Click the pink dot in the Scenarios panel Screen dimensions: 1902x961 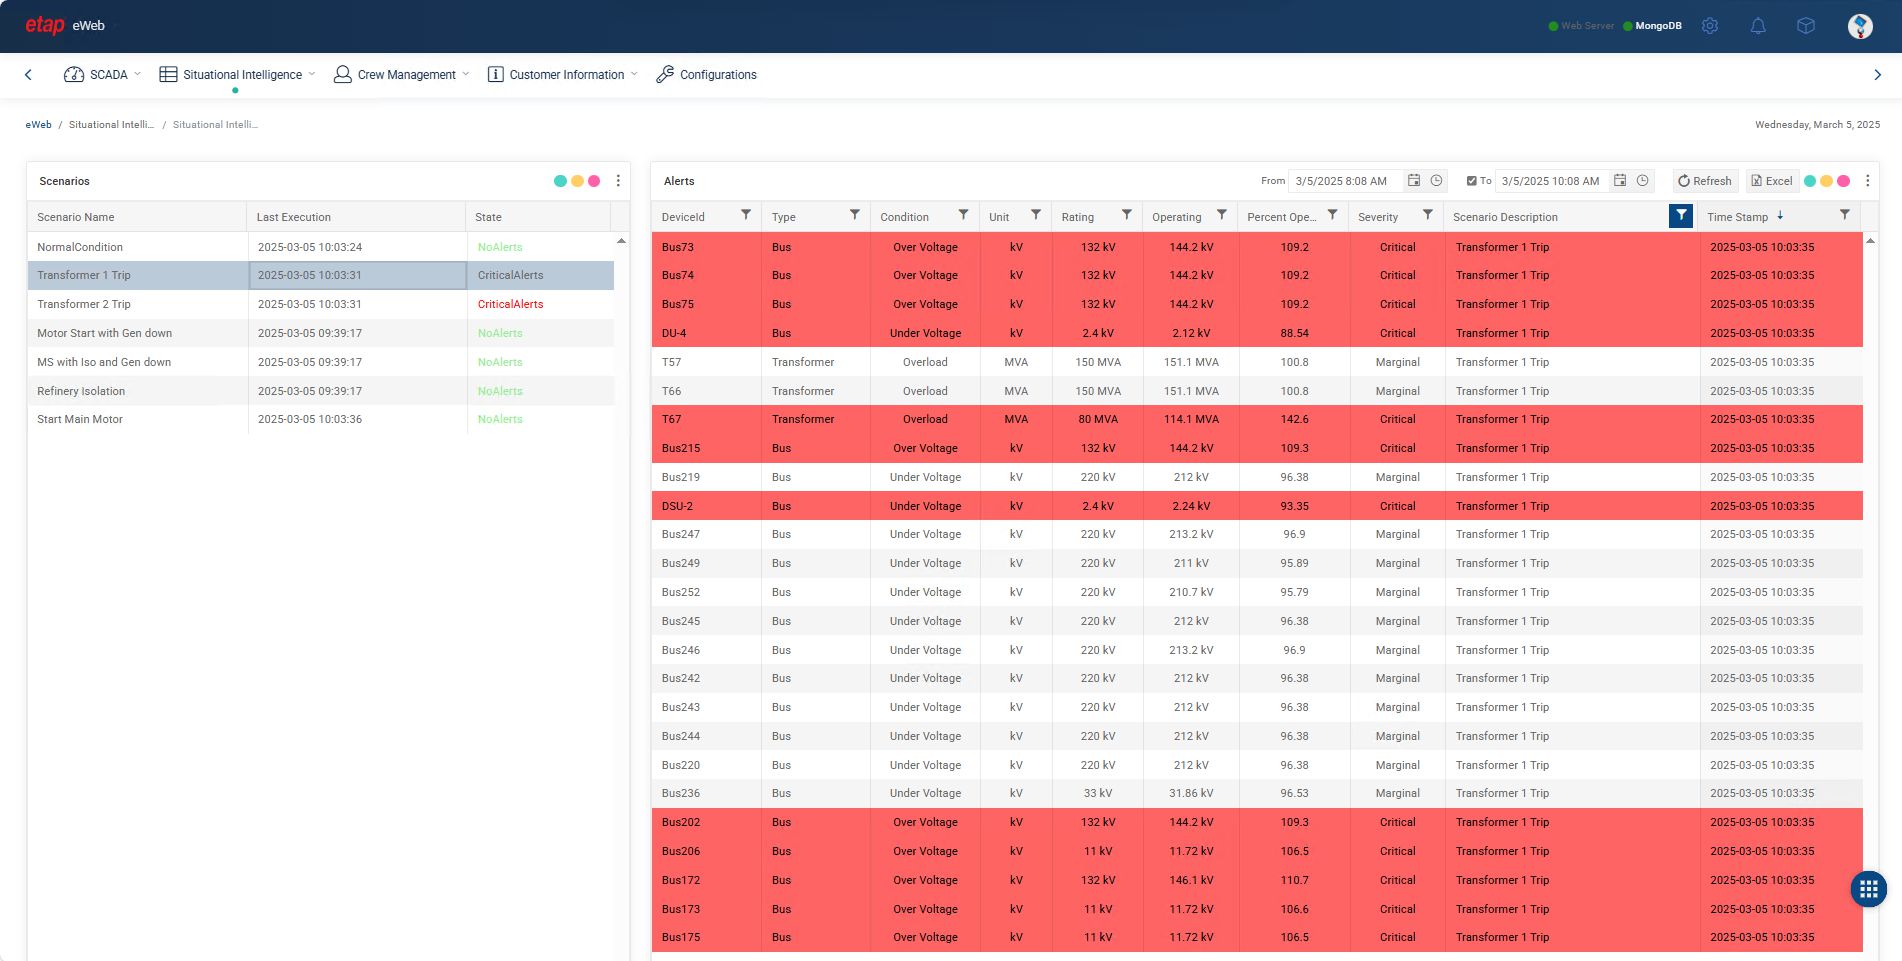[594, 181]
